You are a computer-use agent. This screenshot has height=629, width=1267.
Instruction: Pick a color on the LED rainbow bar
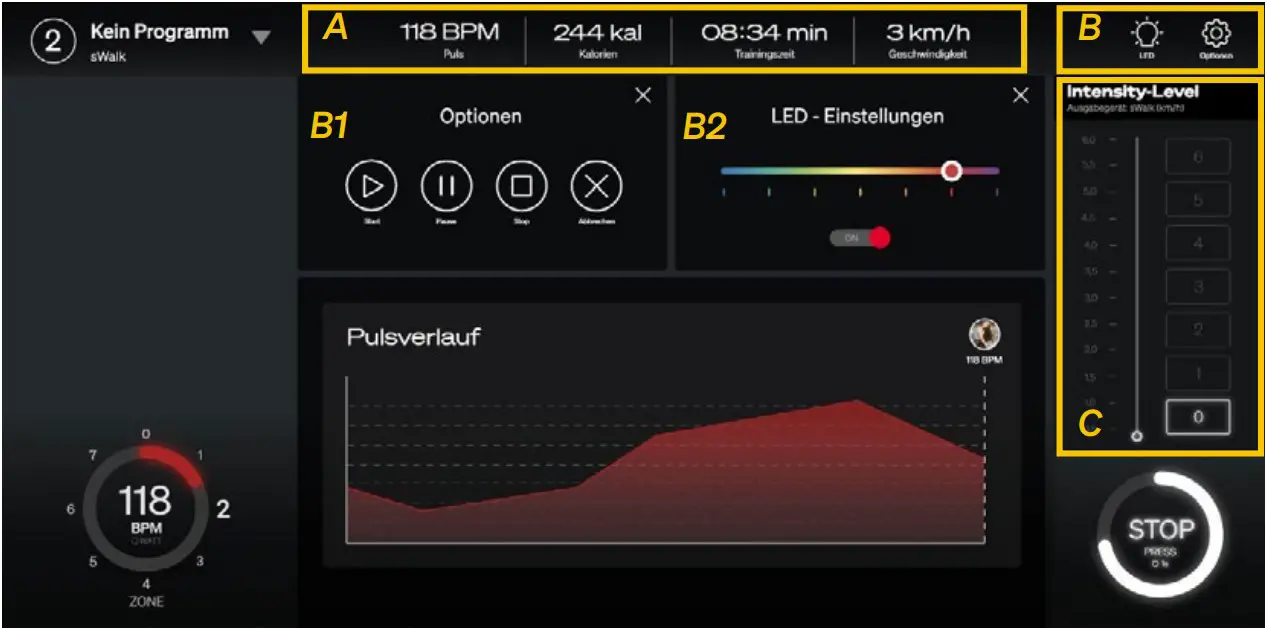point(859,171)
